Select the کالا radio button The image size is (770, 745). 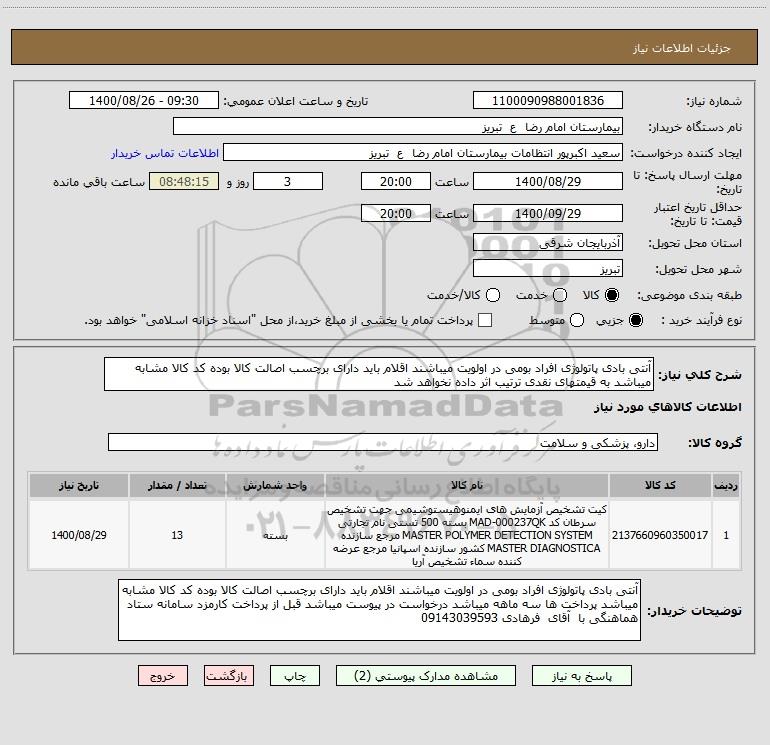tap(612, 295)
